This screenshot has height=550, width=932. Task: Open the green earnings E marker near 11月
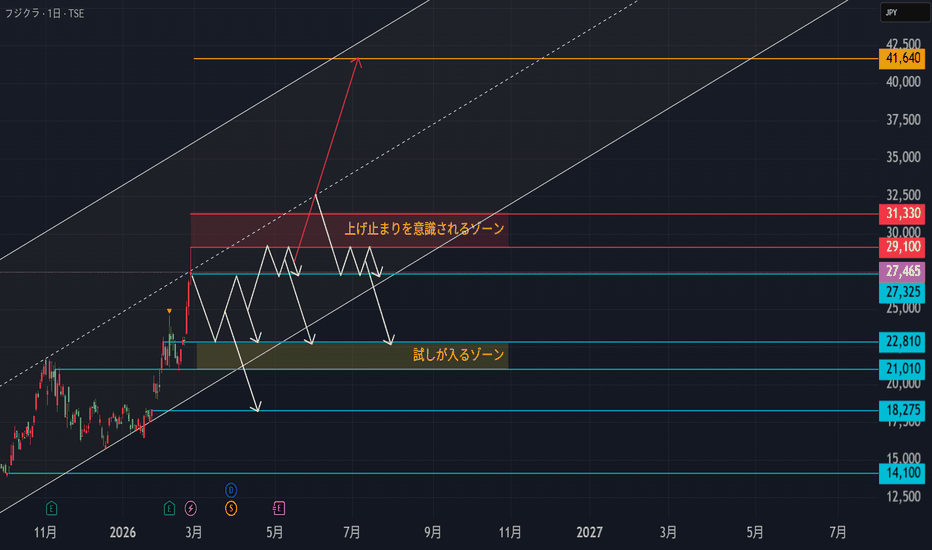52,508
